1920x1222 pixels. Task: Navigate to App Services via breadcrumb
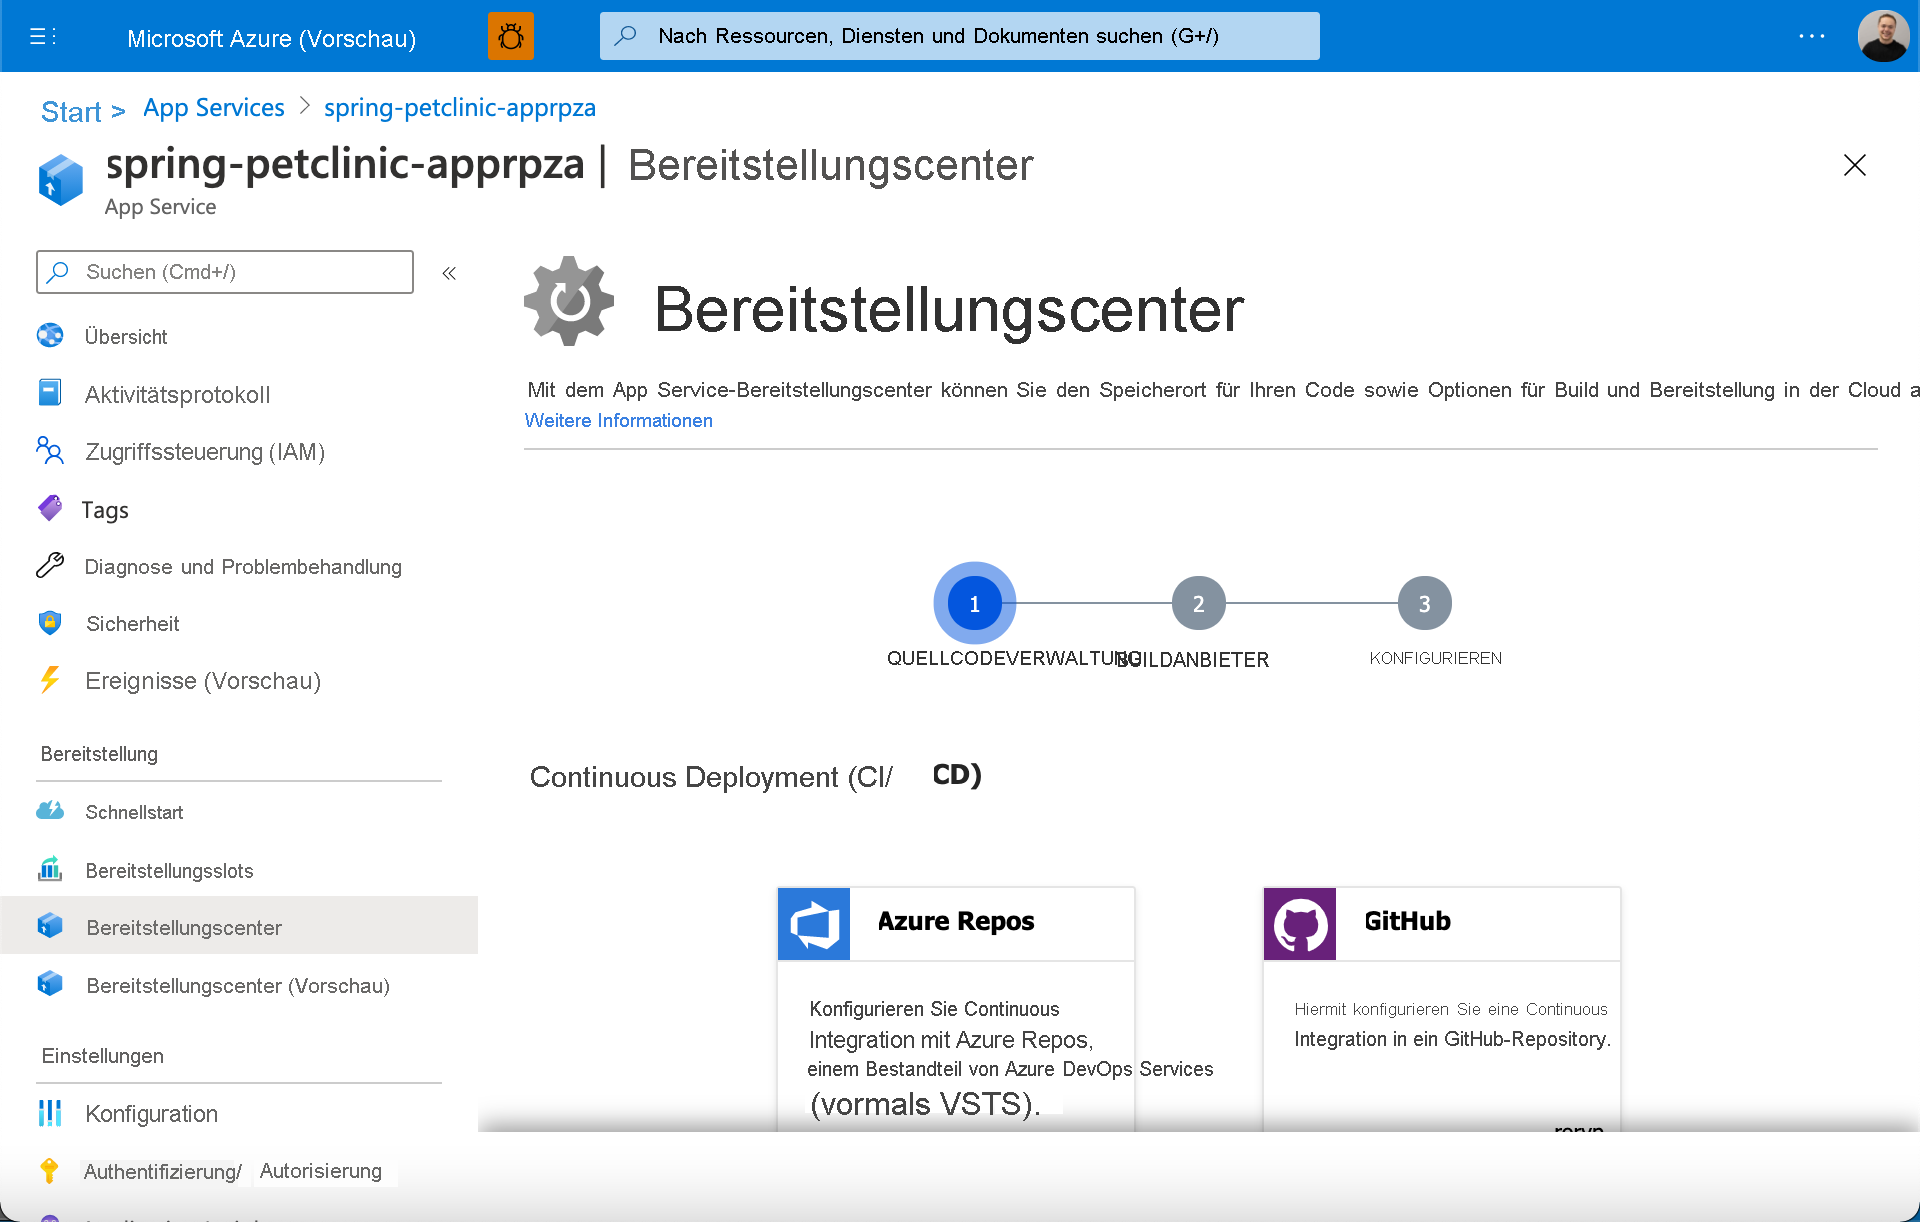tap(213, 107)
